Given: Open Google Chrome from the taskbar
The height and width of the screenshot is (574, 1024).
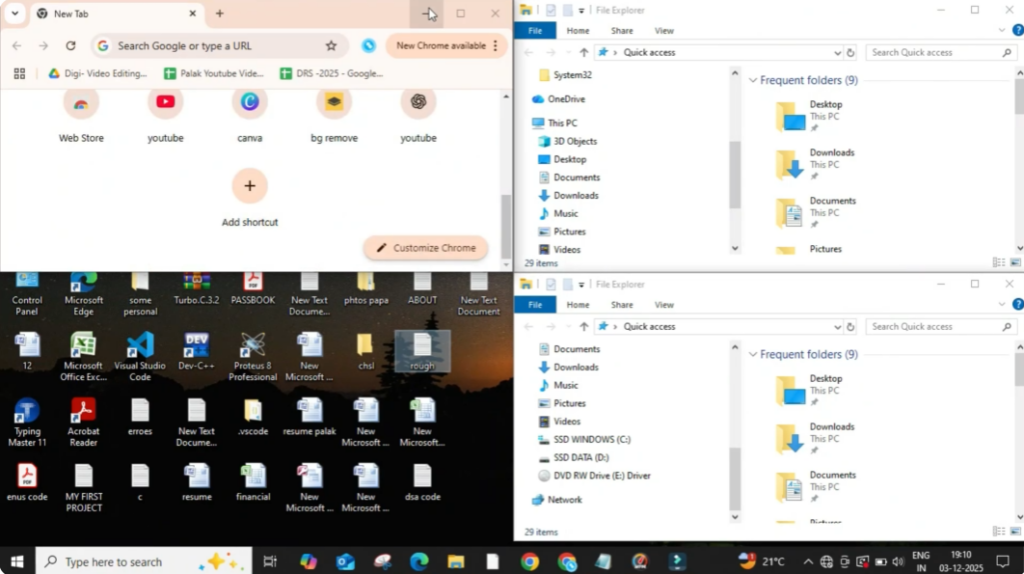Looking at the screenshot, I should (x=530, y=562).
